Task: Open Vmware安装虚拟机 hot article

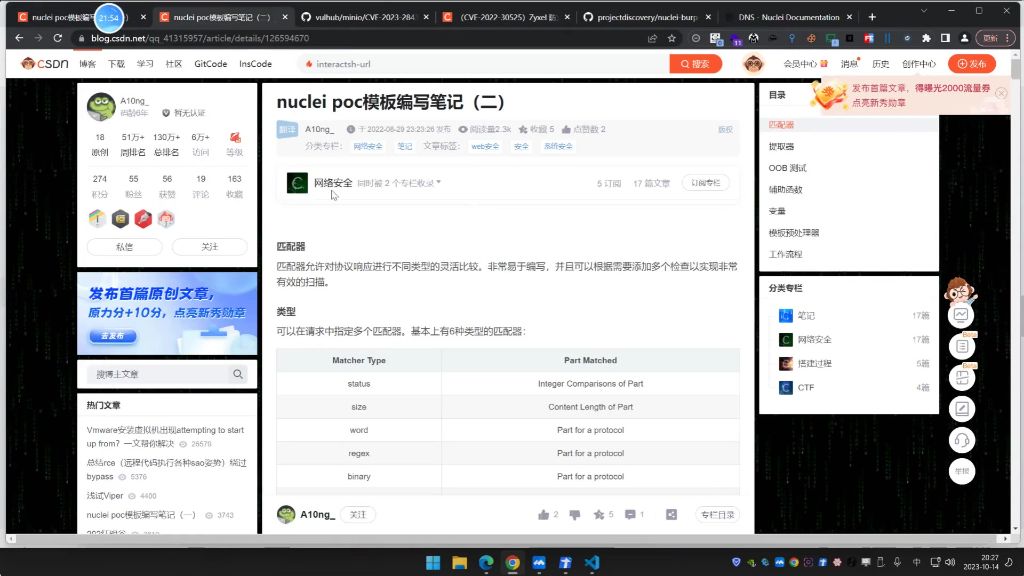Action: pos(165,436)
